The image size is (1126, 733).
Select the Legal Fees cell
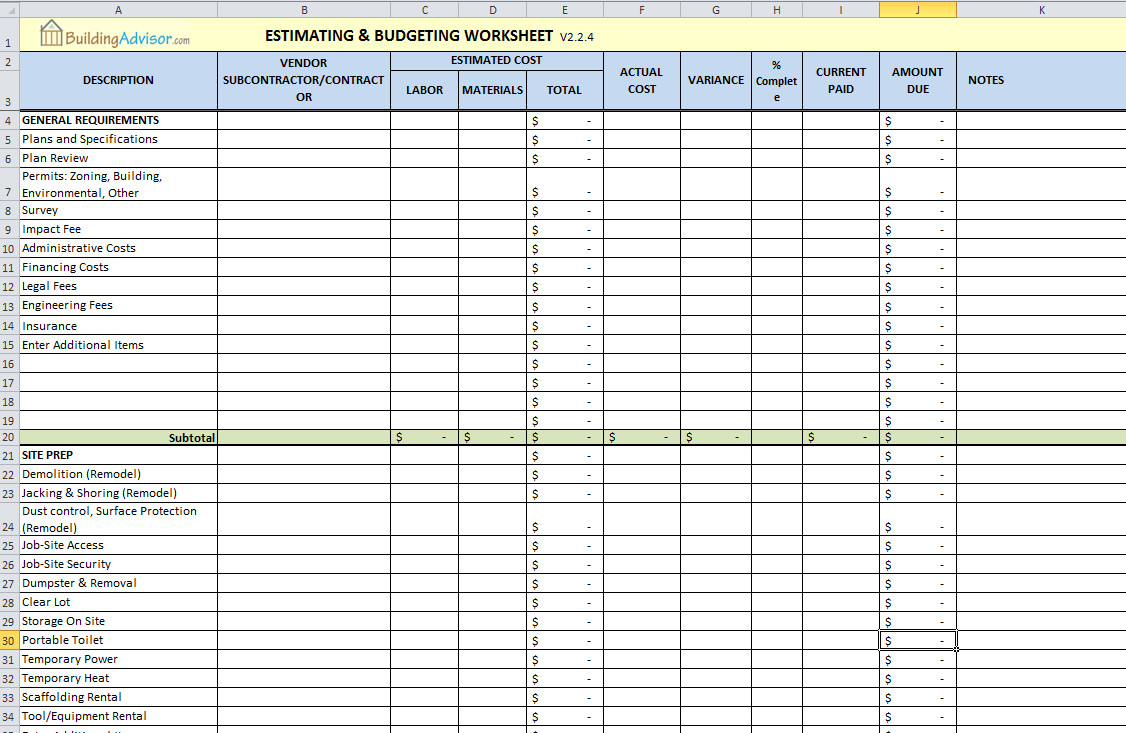tap(118, 286)
